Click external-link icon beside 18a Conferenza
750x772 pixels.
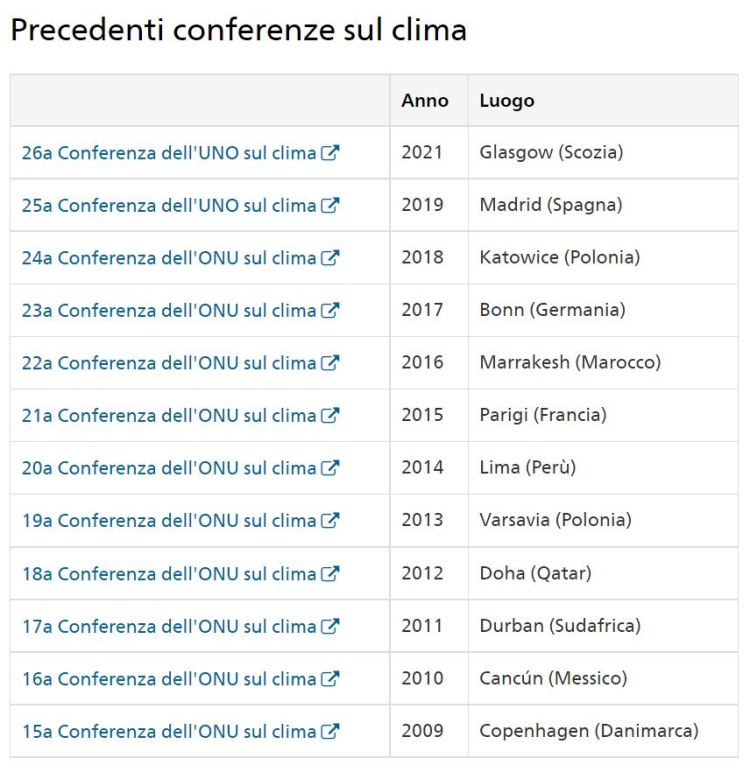(x=330, y=574)
